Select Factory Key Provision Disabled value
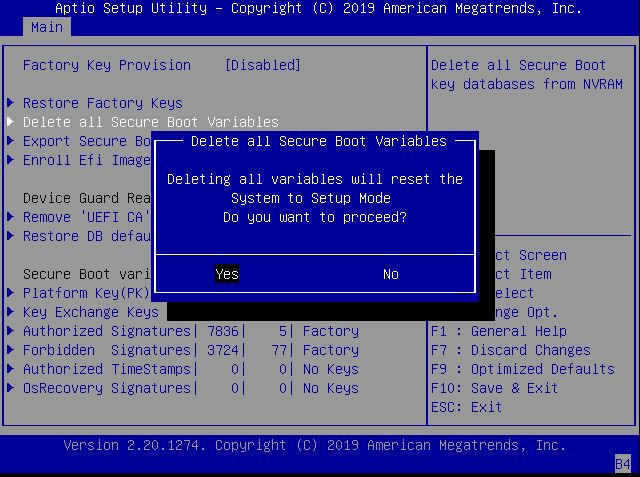The width and height of the screenshot is (640, 477). coord(263,65)
